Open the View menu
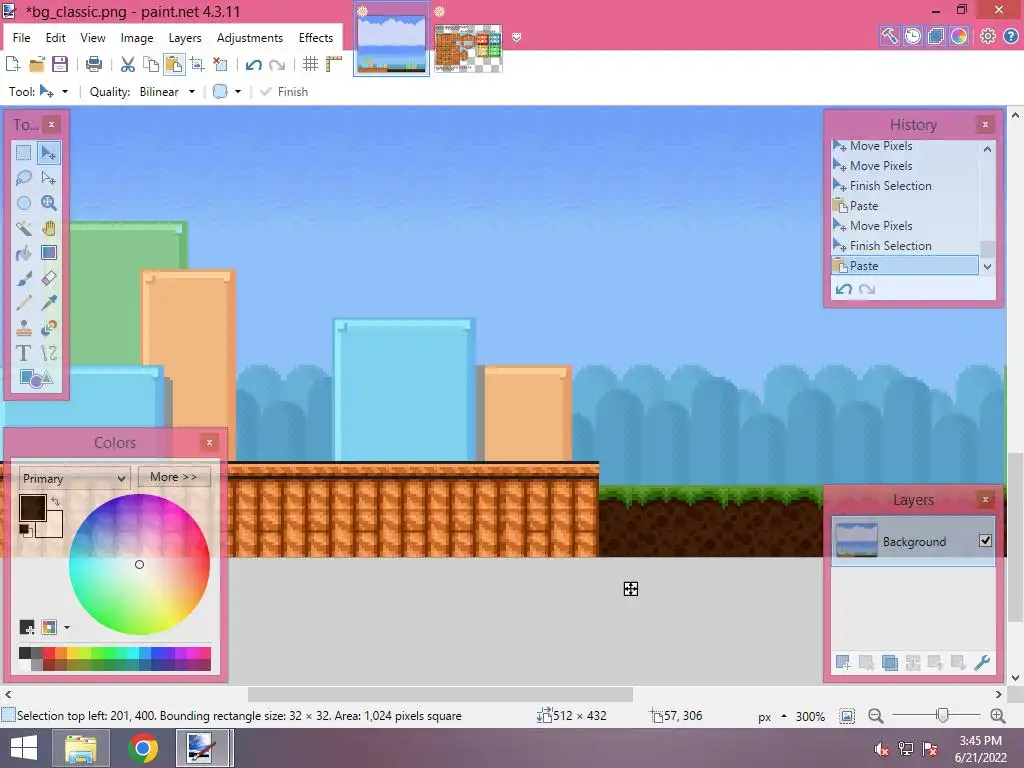The width and height of the screenshot is (1024, 768). click(93, 38)
